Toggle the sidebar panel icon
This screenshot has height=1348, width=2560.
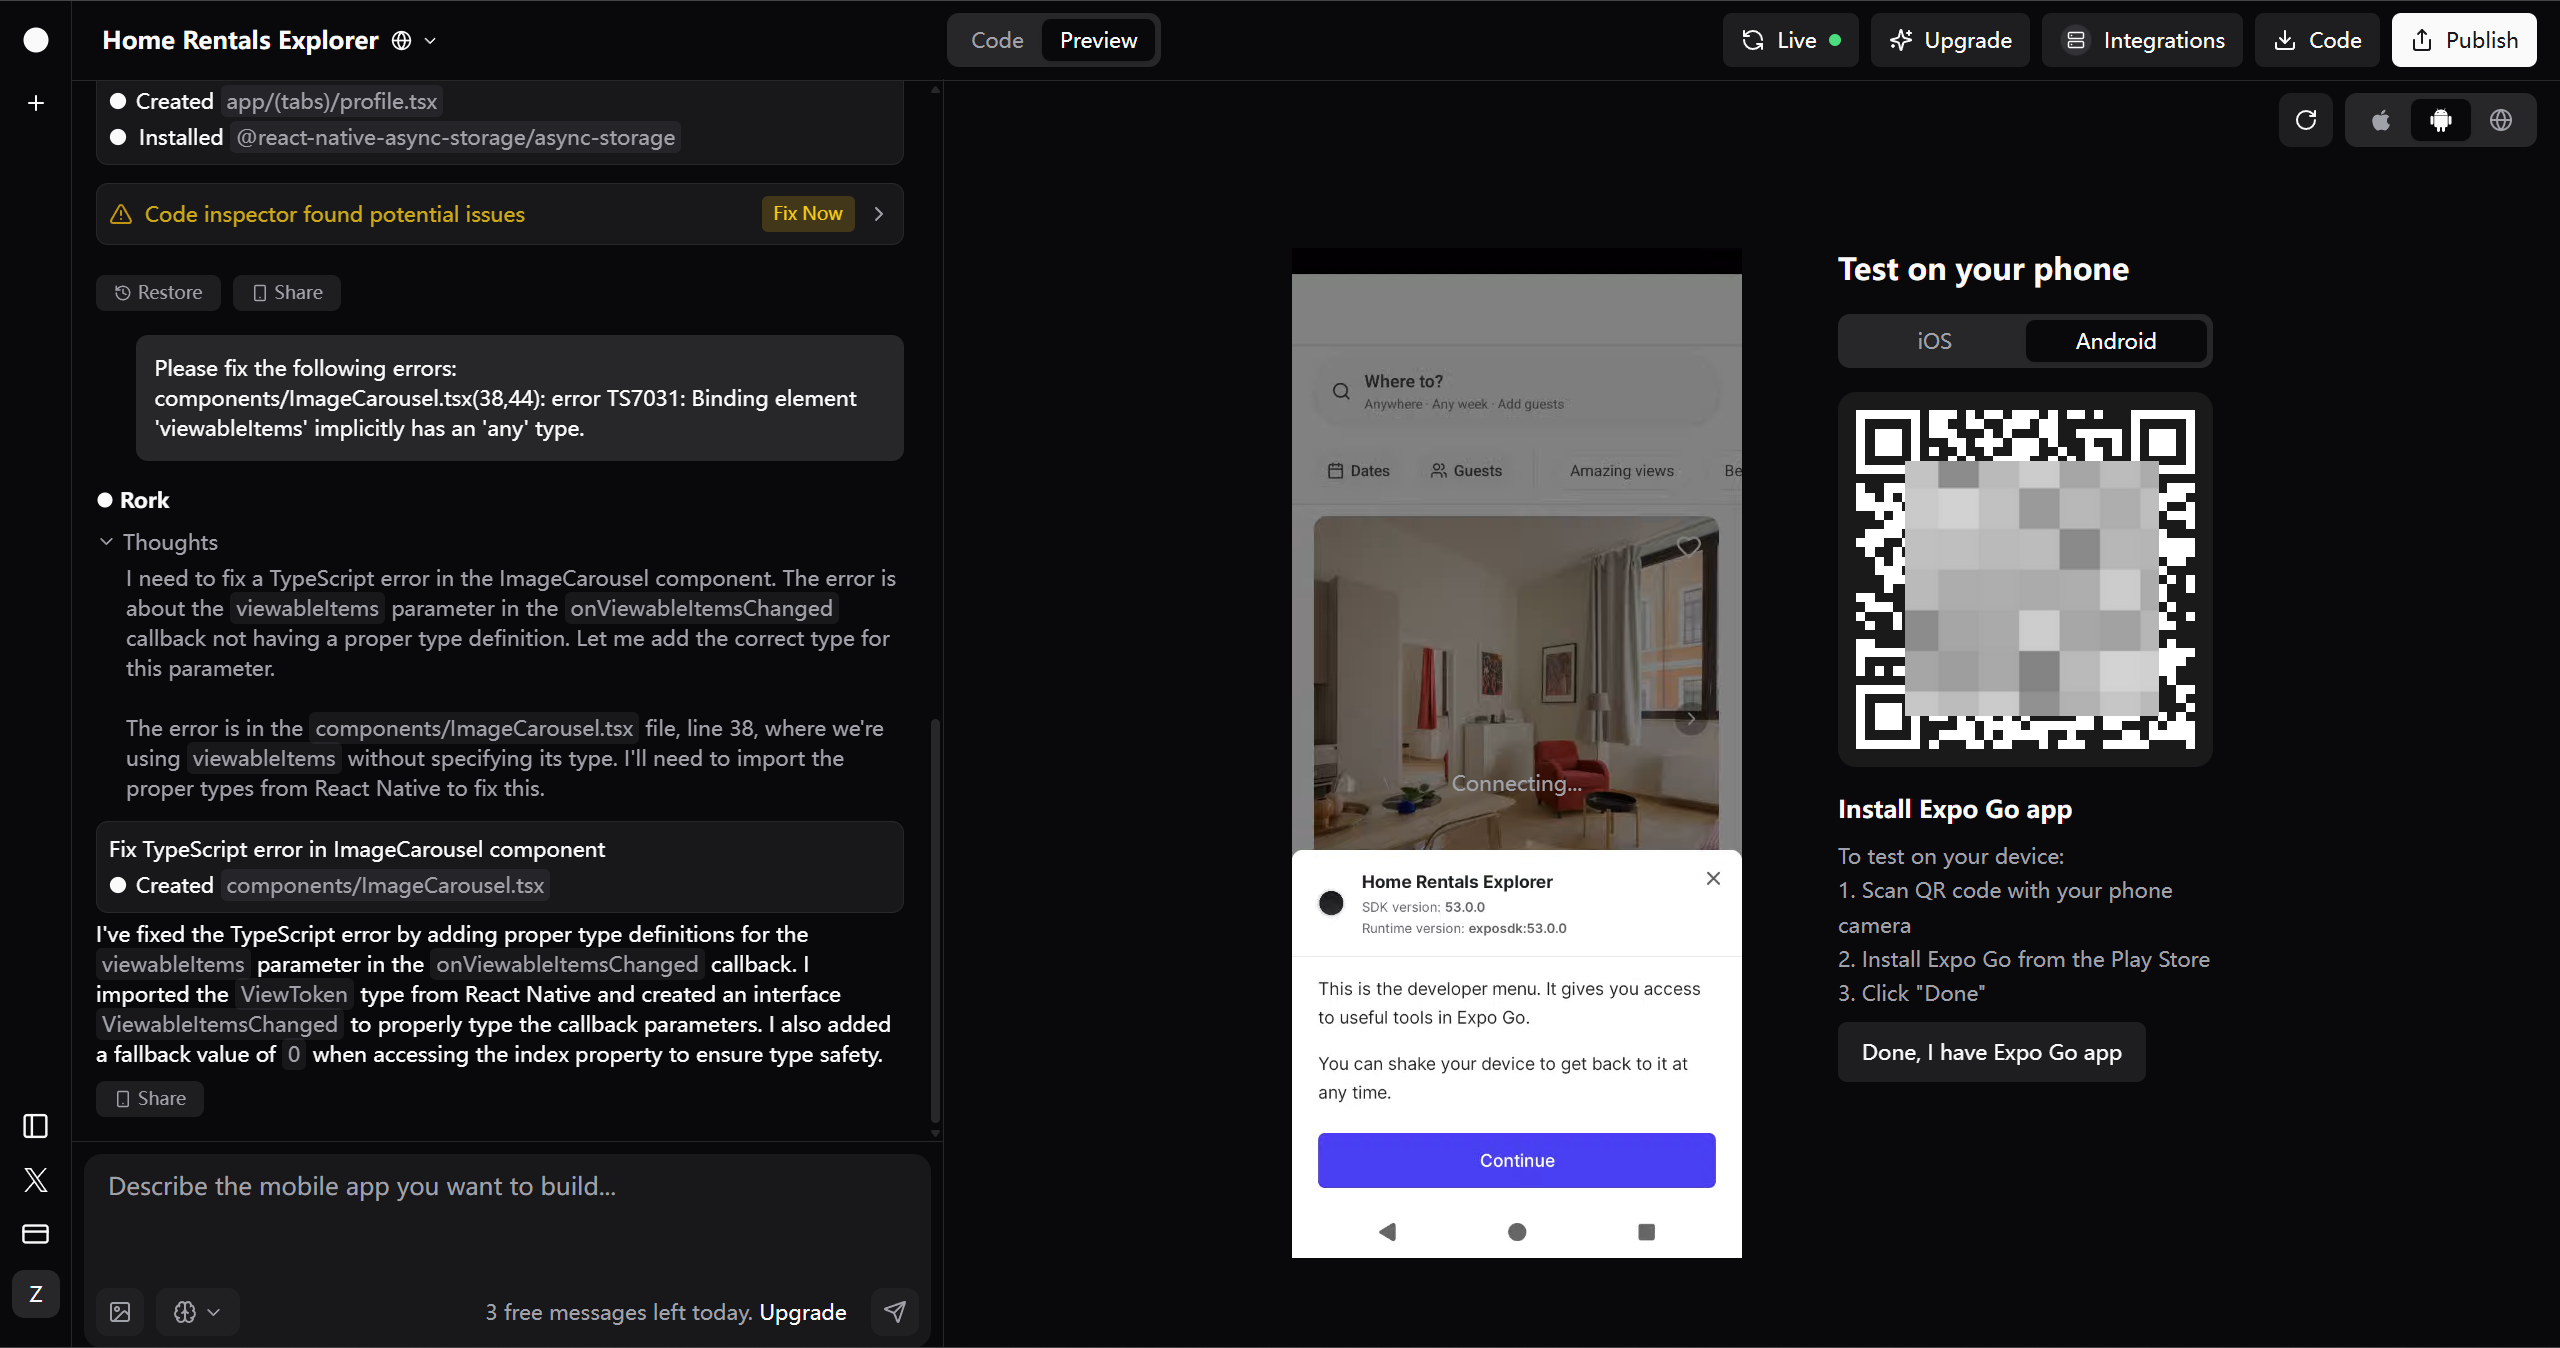point(36,1126)
